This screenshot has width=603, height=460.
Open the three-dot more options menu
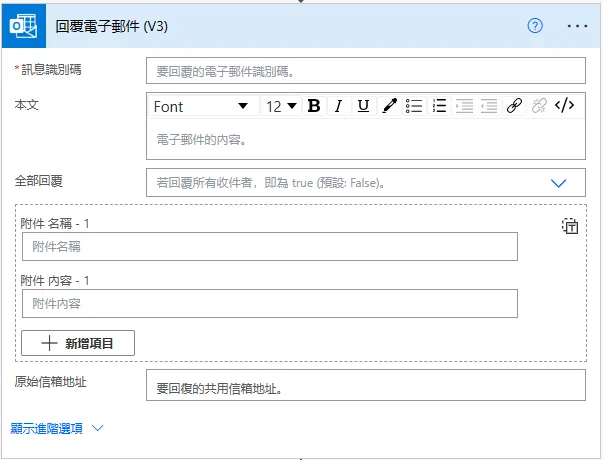577,26
